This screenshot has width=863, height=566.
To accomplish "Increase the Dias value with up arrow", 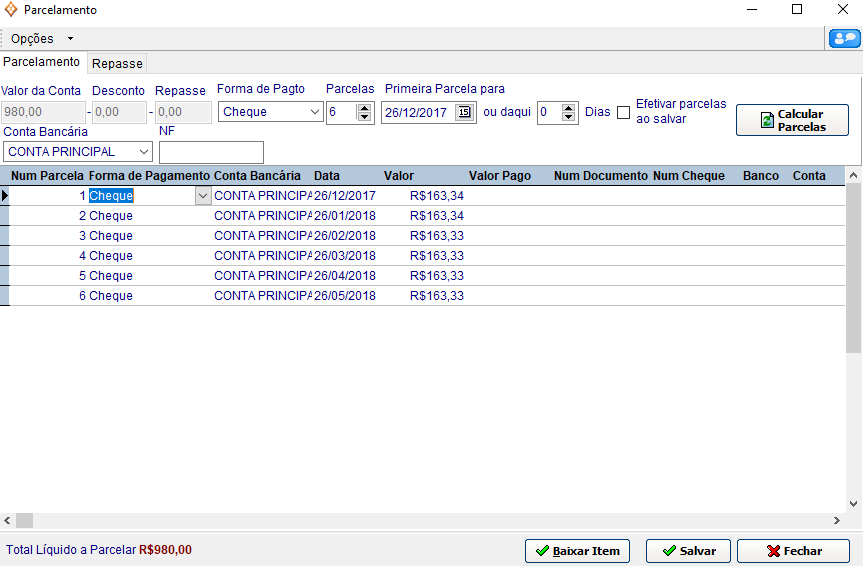I will (569, 108).
